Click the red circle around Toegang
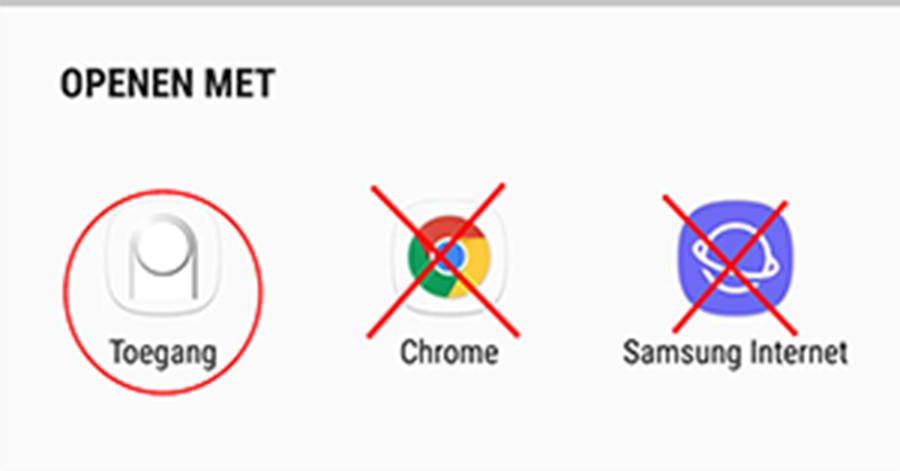 pyautogui.click(x=163, y=291)
